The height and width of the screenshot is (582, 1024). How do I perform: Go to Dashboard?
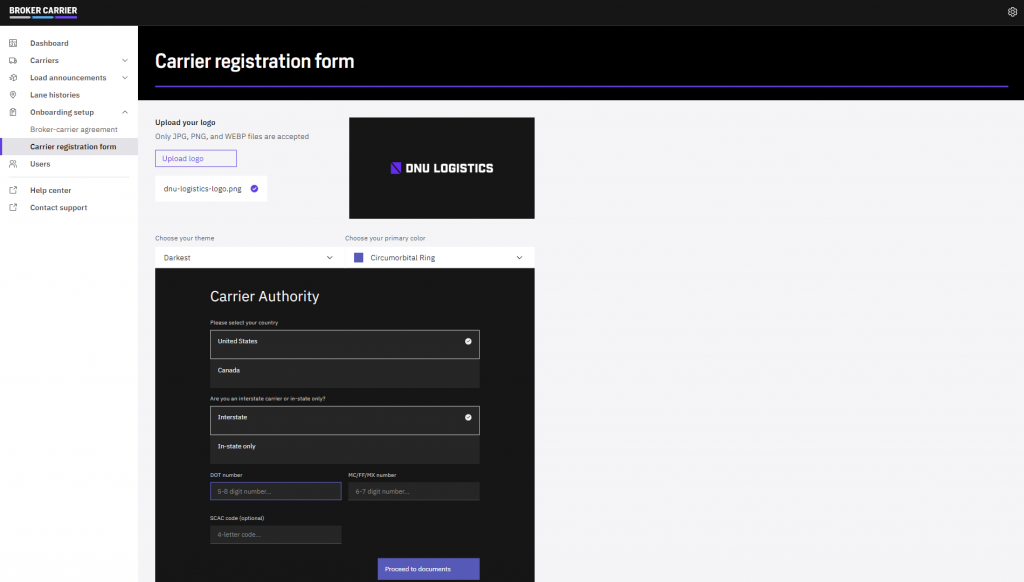pos(49,43)
